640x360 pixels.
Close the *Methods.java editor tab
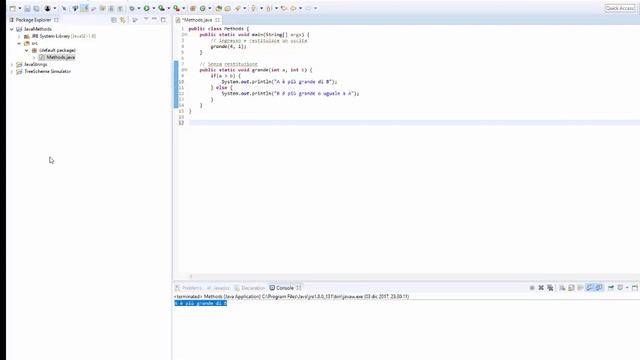pos(218,20)
